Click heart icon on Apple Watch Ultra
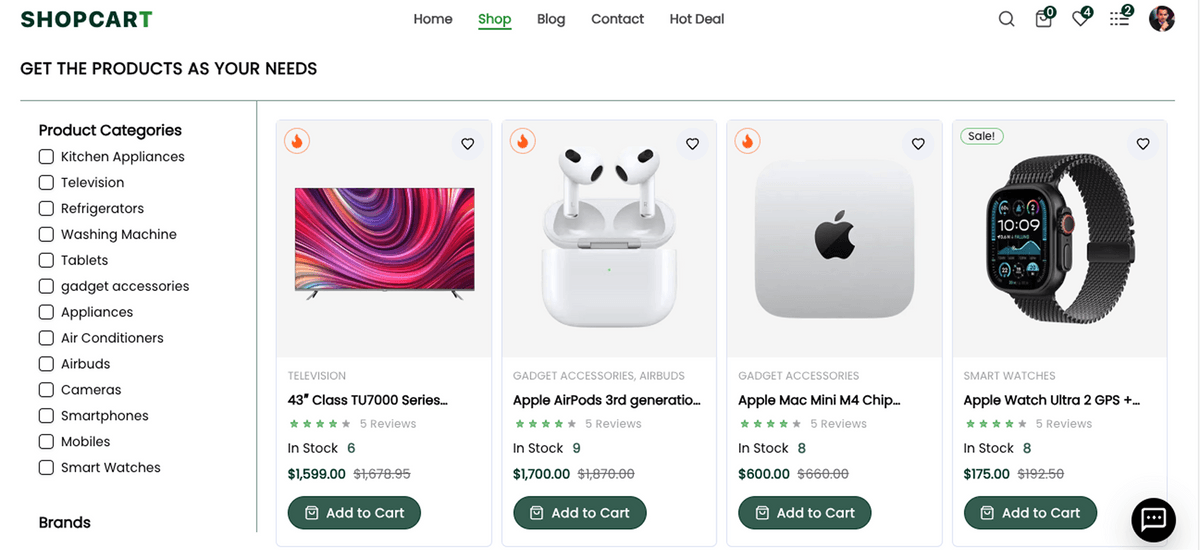The width and height of the screenshot is (1200, 550). [1143, 144]
